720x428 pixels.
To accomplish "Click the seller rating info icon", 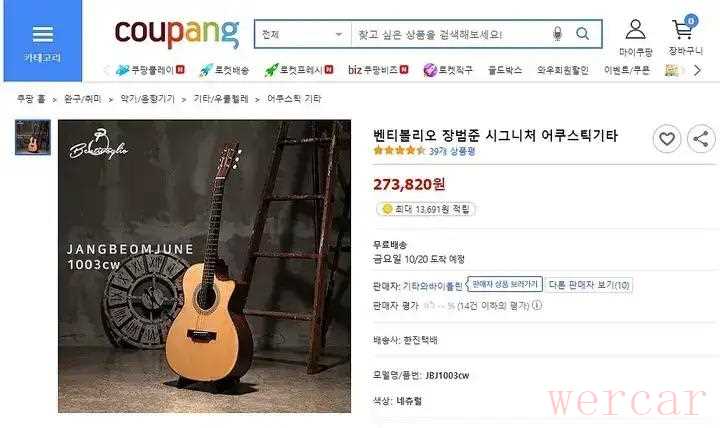I will pyautogui.click(x=537, y=305).
